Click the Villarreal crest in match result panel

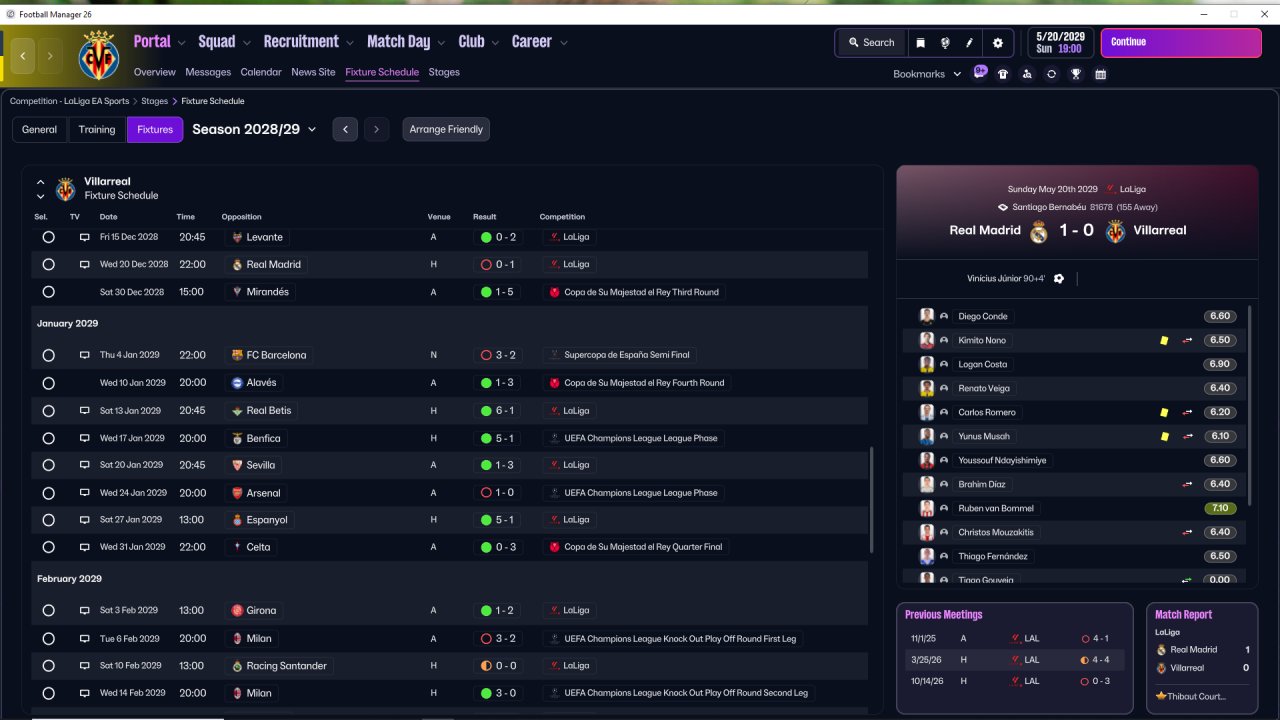click(x=1115, y=231)
